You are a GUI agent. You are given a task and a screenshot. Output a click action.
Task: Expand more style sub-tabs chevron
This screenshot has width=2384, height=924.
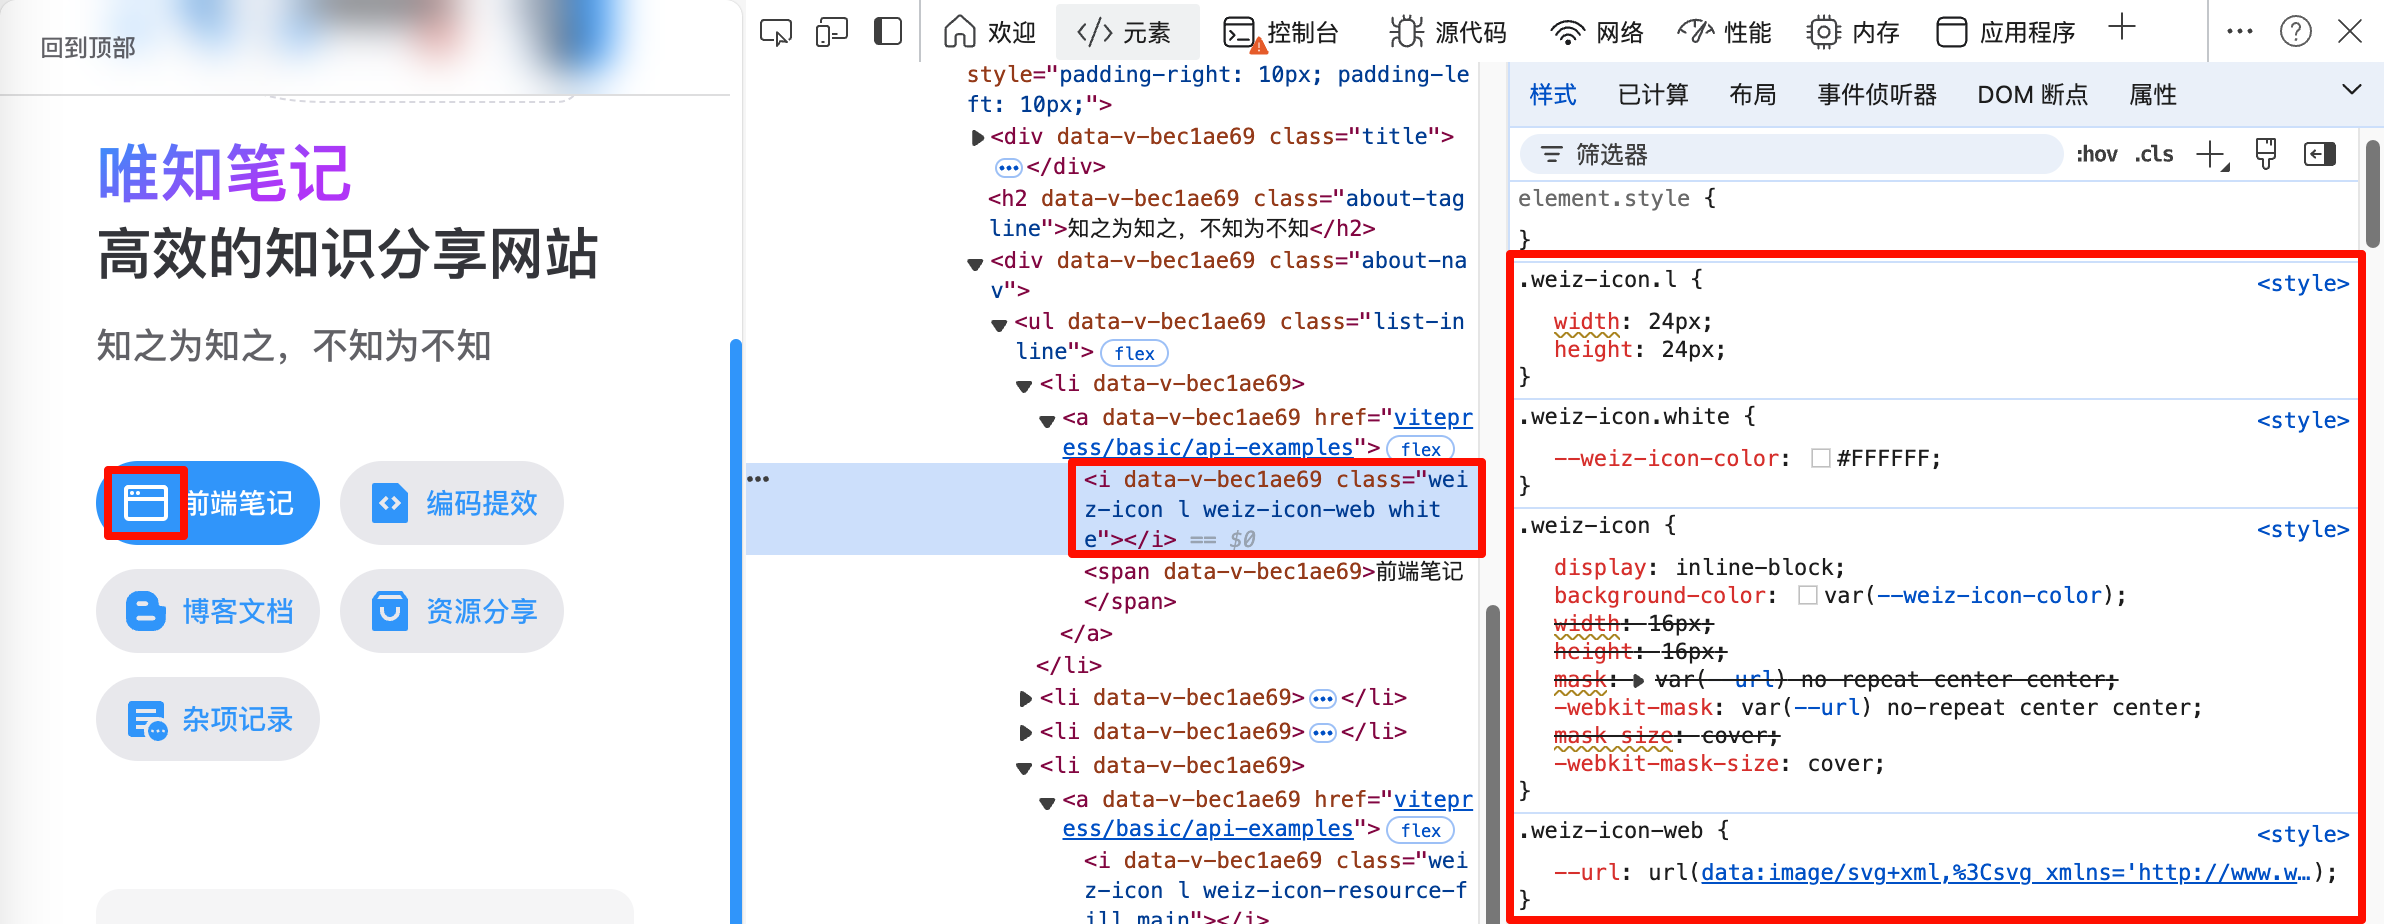pos(2352,90)
